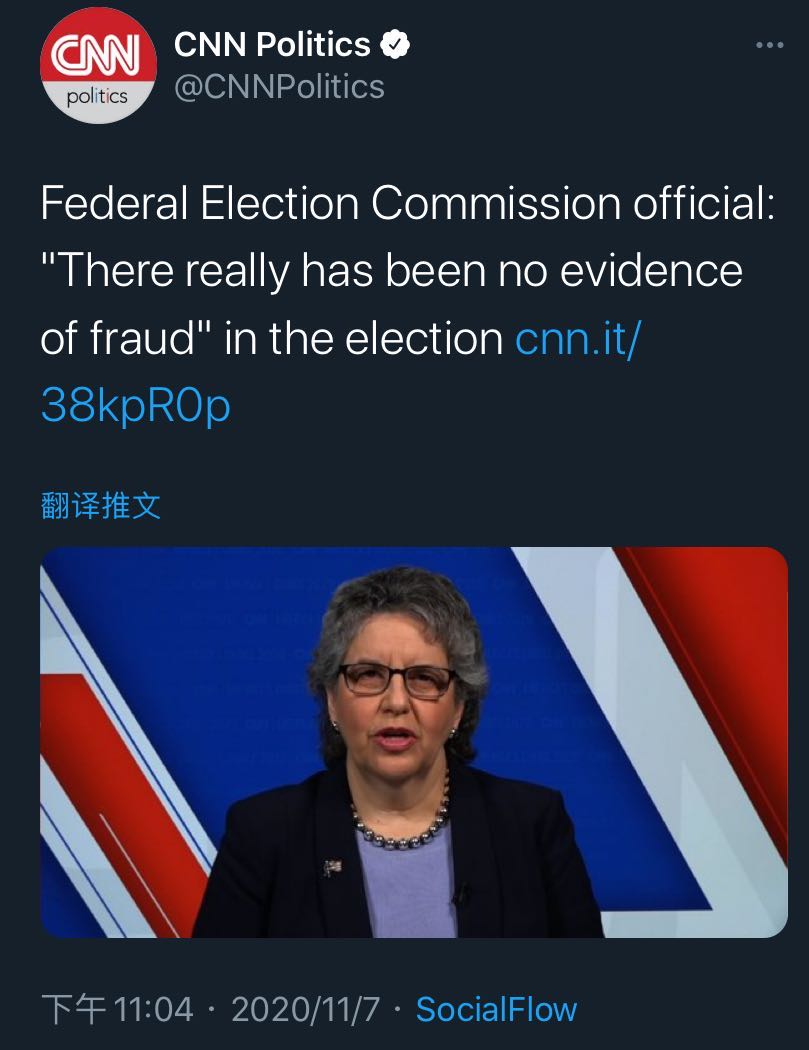Click the blue verified badge
The height and width of the screenshot is (1050, 809).
pyautogui.click(x=397, y=45)
